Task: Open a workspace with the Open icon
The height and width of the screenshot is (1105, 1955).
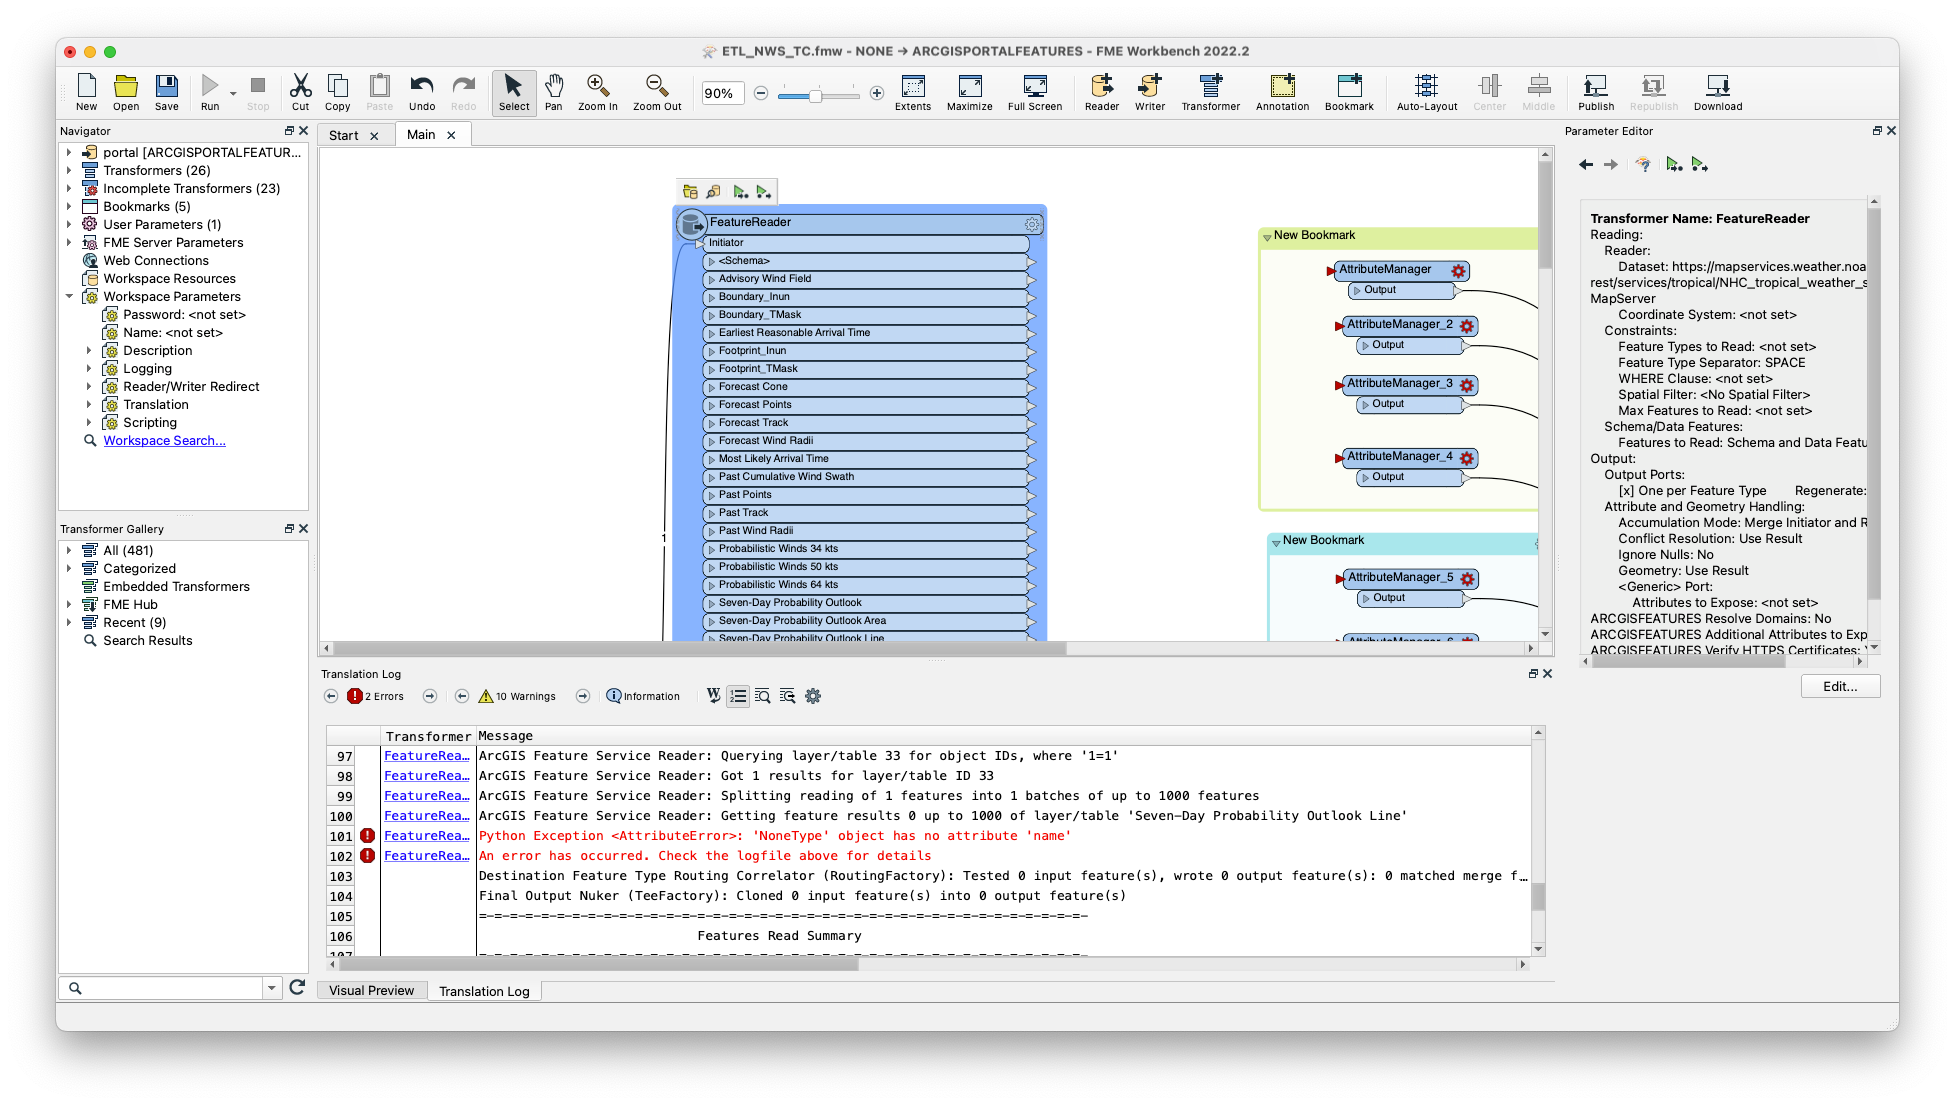Action: (126, 92)
